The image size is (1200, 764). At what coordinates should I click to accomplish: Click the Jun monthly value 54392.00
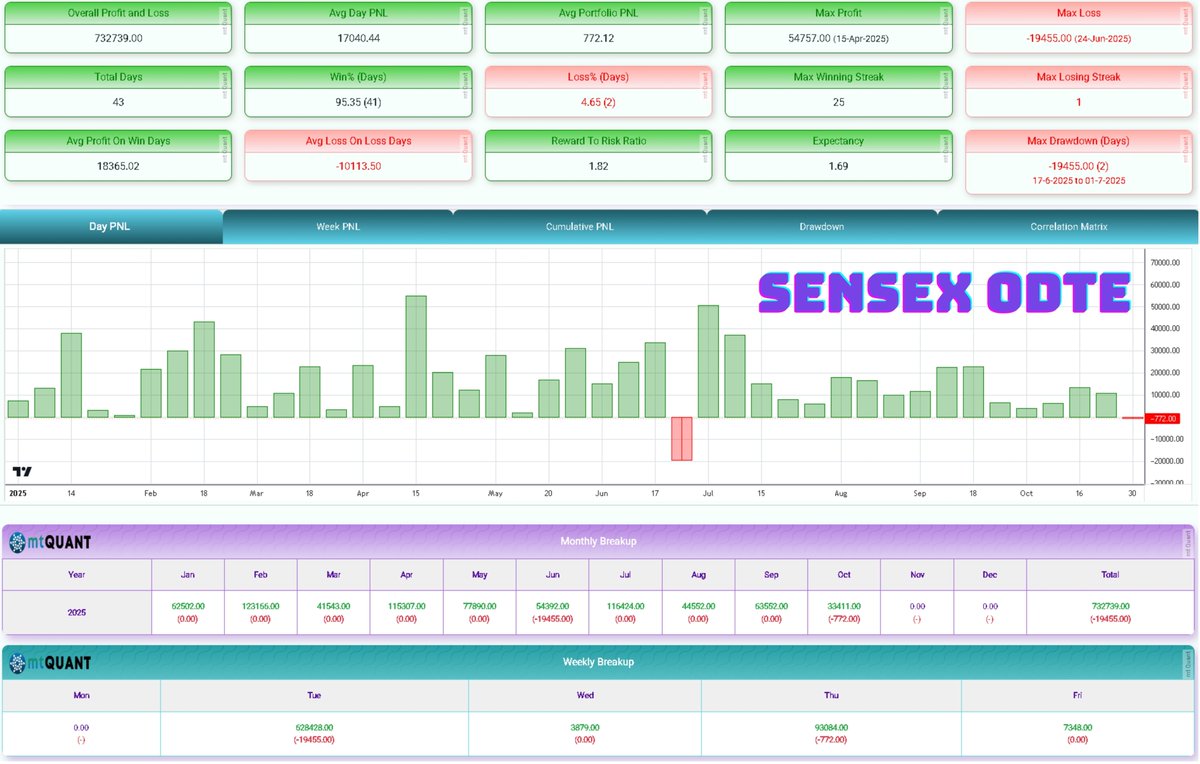pos(553,606)
